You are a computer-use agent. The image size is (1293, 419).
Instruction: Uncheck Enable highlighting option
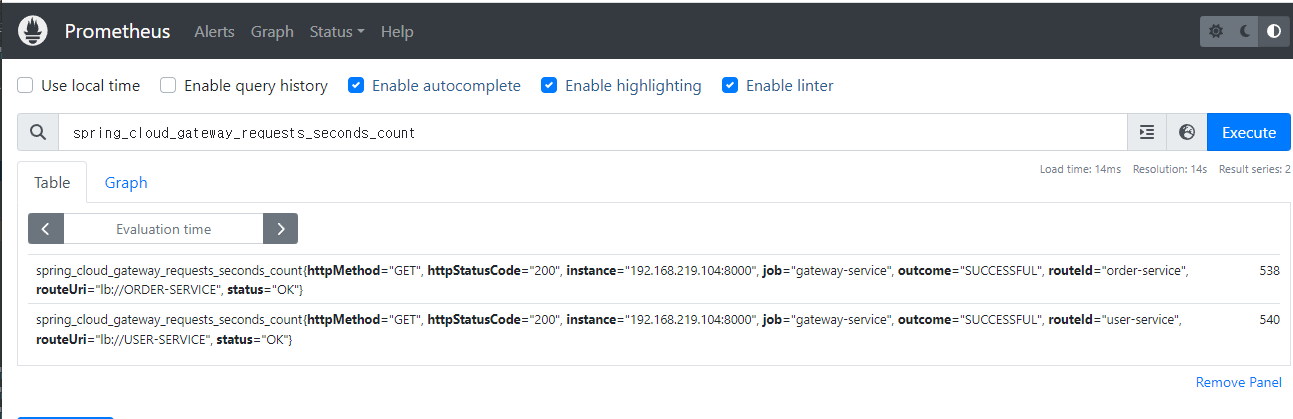(x=549, y=86)
